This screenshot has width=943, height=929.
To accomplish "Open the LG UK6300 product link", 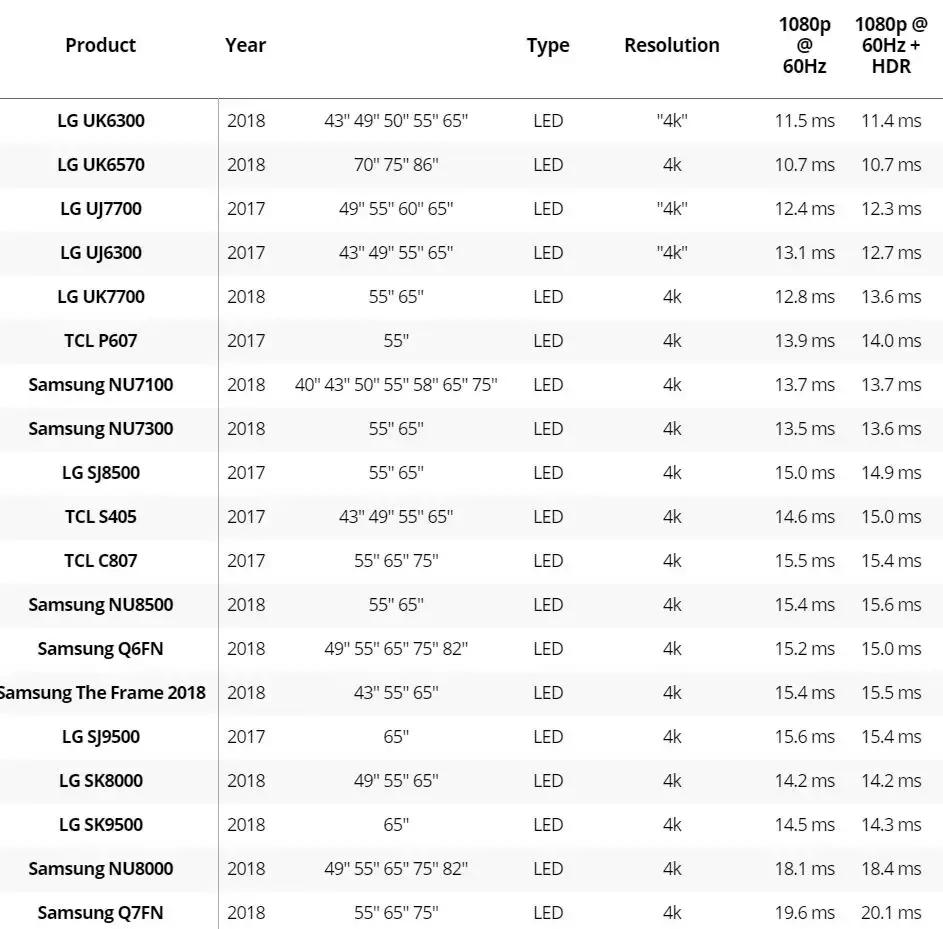I will coord(100,121).
